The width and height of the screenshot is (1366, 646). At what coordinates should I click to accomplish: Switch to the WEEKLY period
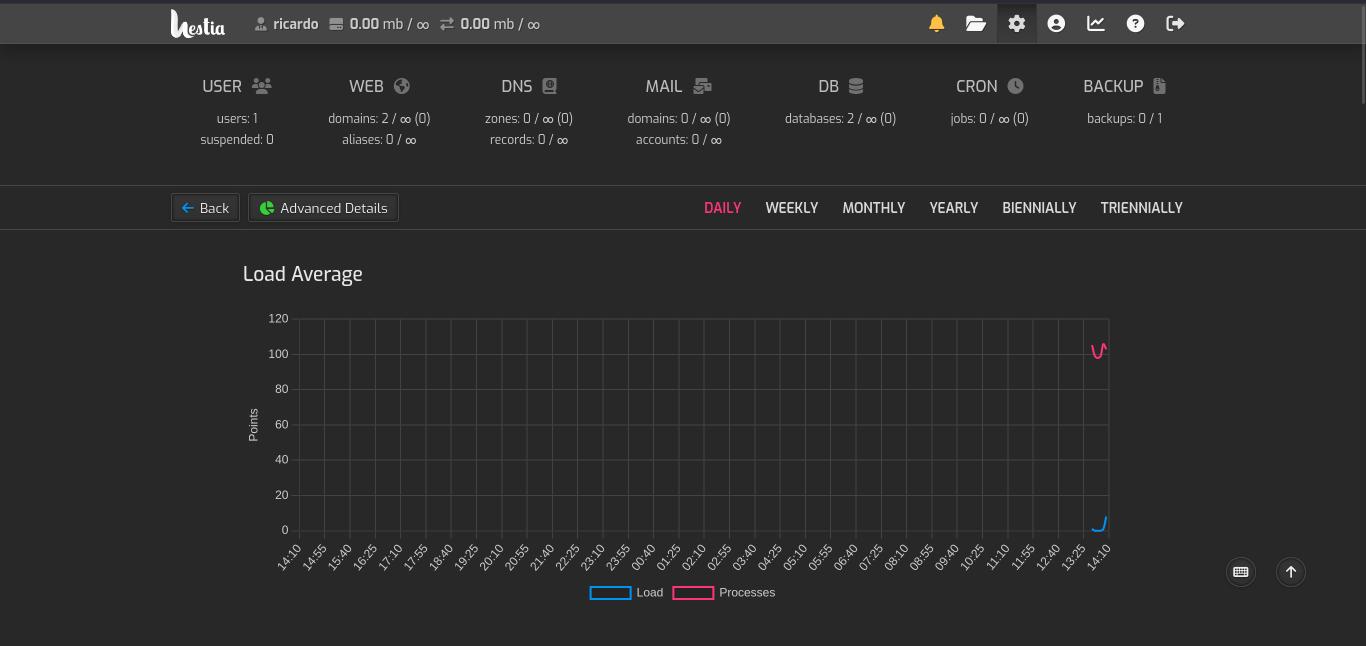click(x=792, y=208)
